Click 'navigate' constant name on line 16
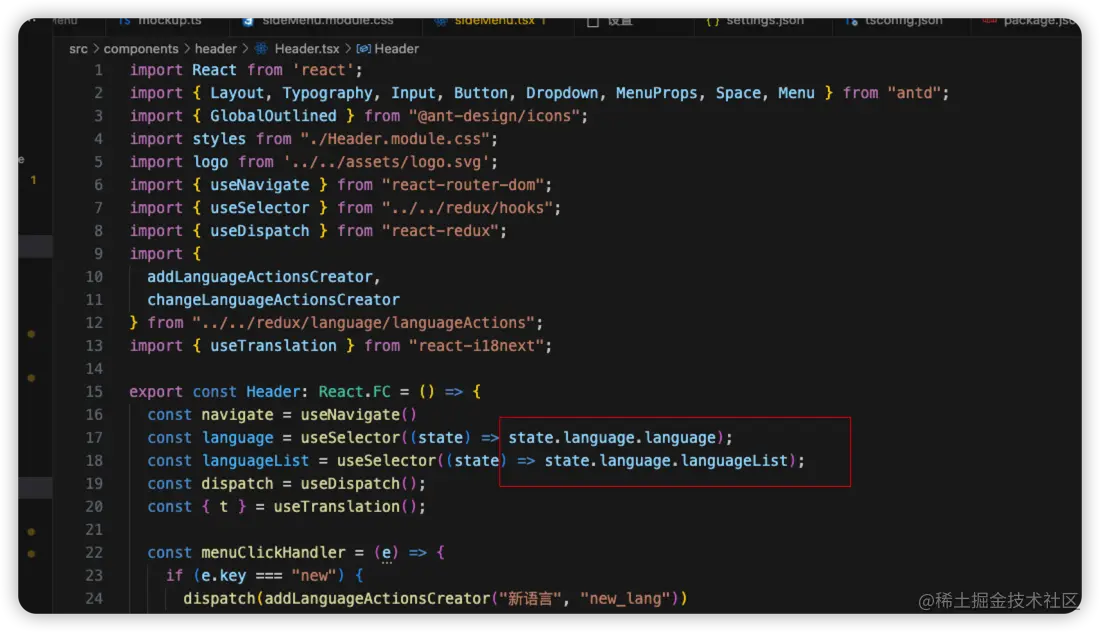Image resolution: width=1100 pixels, height=632 pixels. 237,415
